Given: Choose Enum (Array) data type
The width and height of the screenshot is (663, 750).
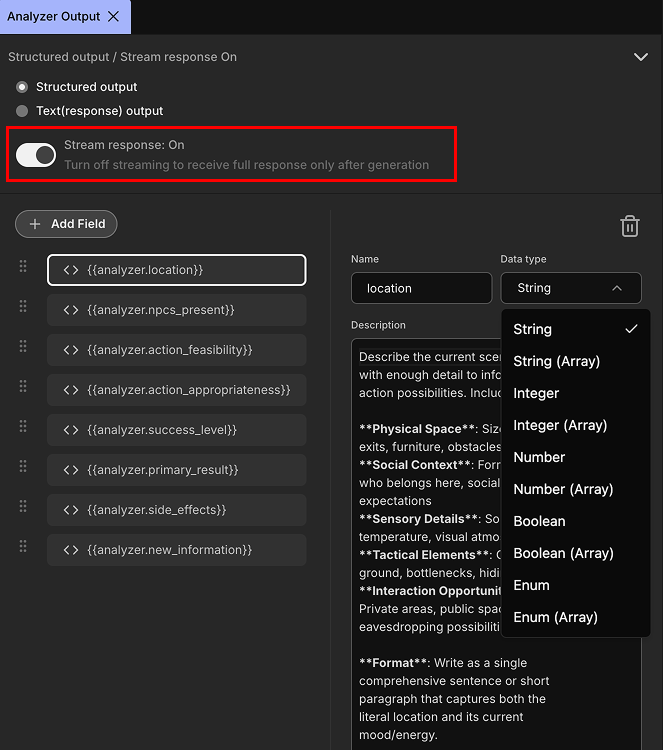Looking at the screenshot, I should pyautogui.click(x=575, y=618).
